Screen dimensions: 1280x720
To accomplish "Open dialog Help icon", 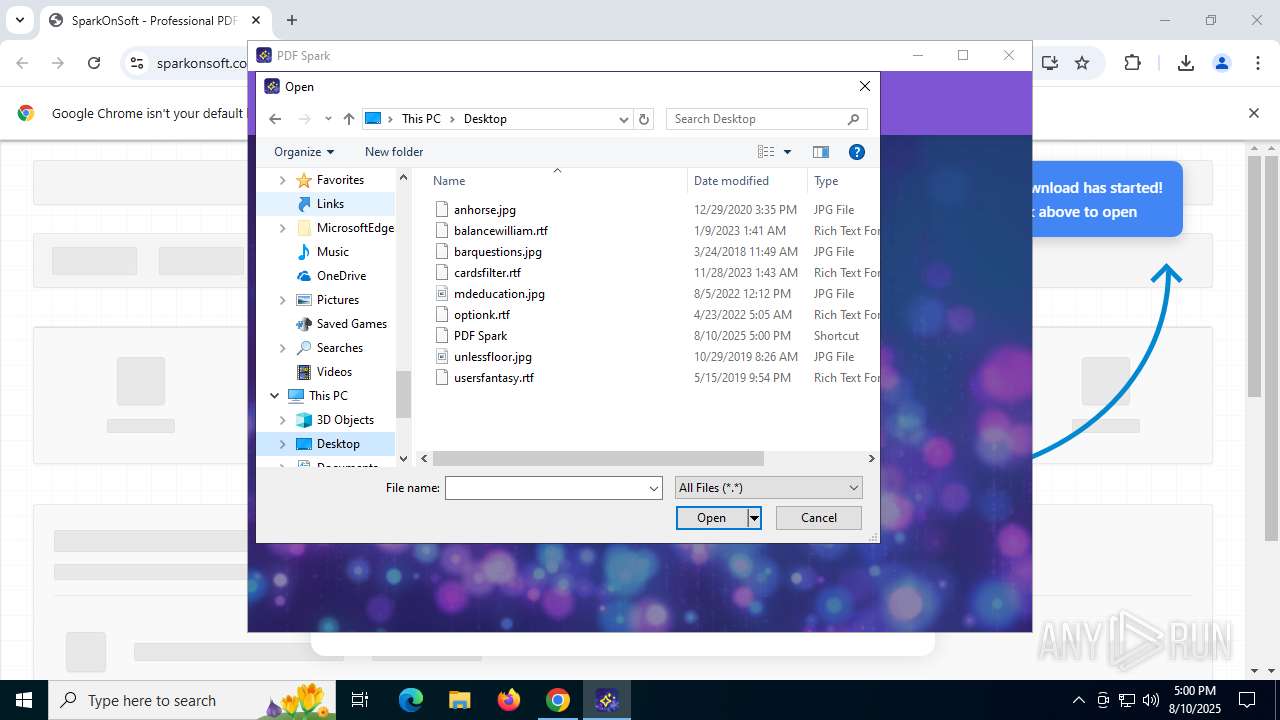I will click(x=856, y=152).
